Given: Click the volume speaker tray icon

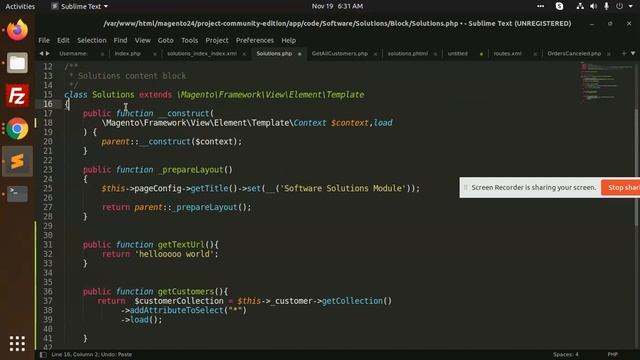Looking at the screenshot, I should point(593,6).
